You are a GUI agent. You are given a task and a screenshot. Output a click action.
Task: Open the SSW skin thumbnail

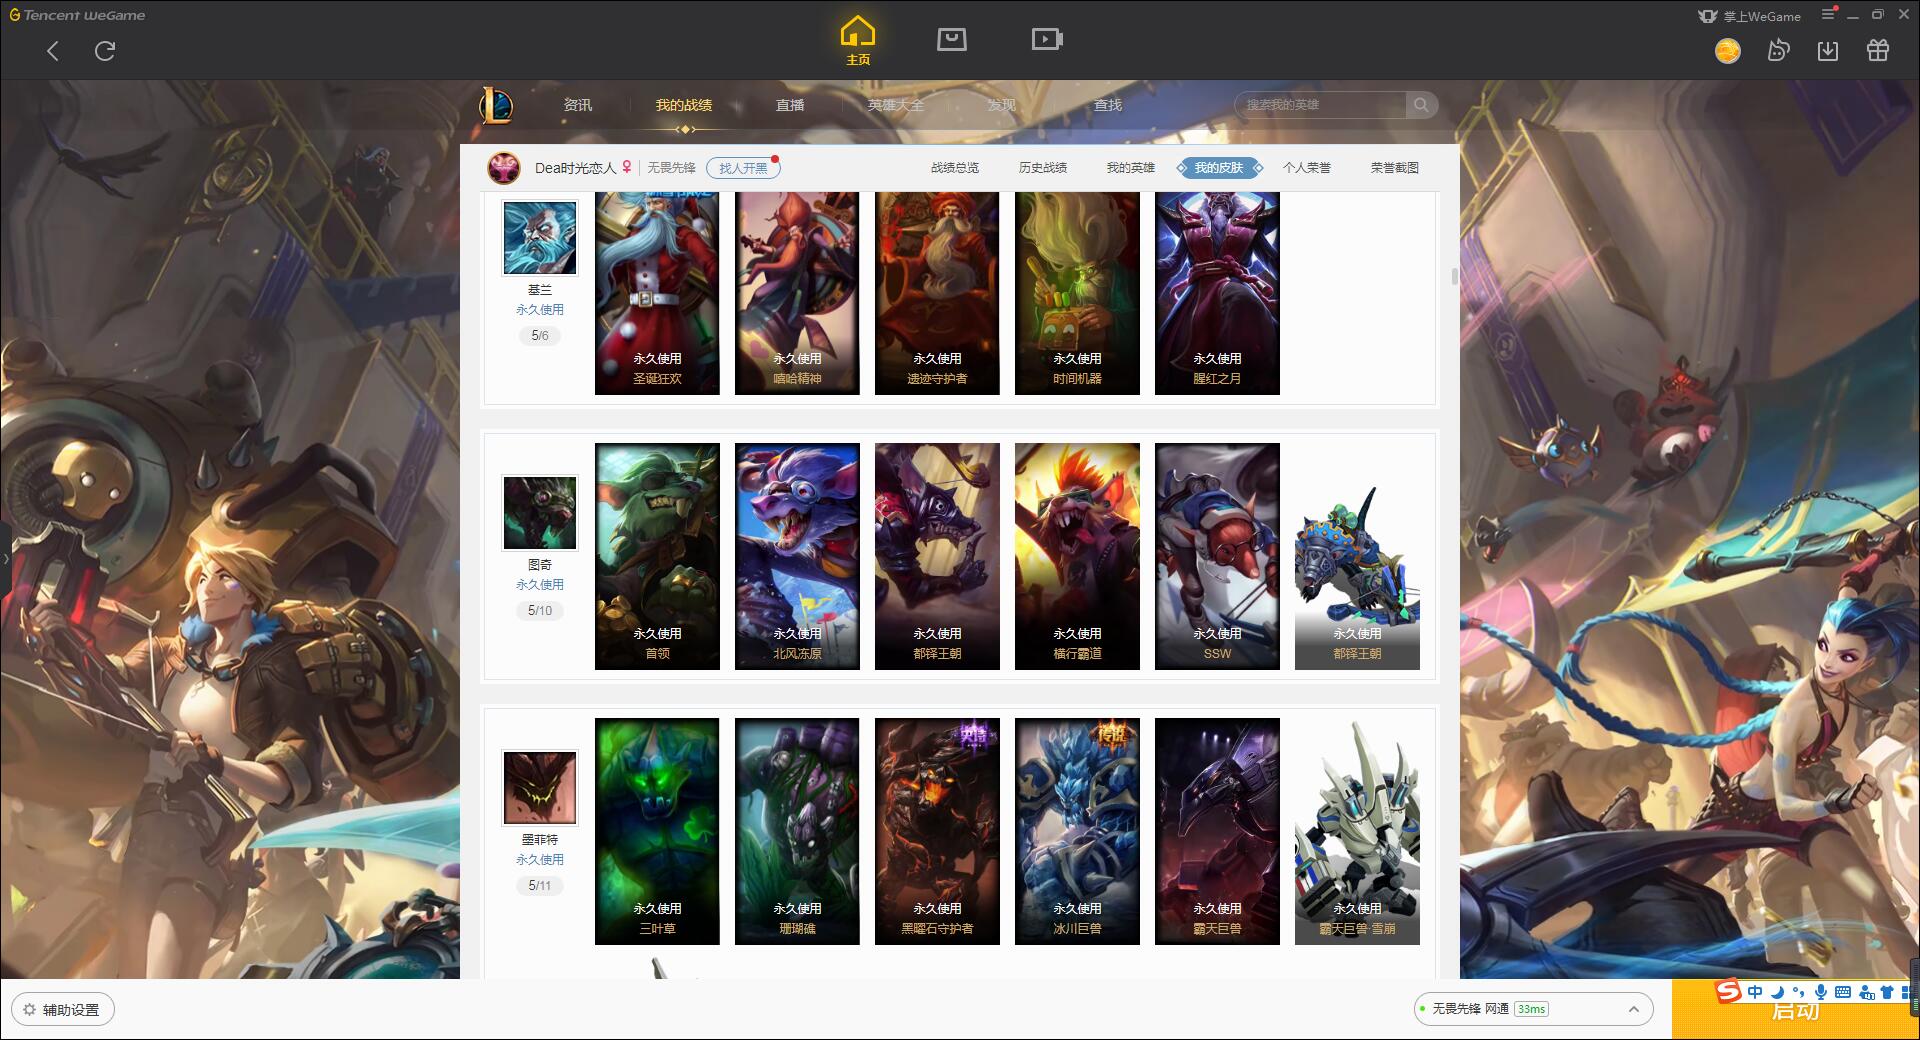click(x=1217, y=556)
